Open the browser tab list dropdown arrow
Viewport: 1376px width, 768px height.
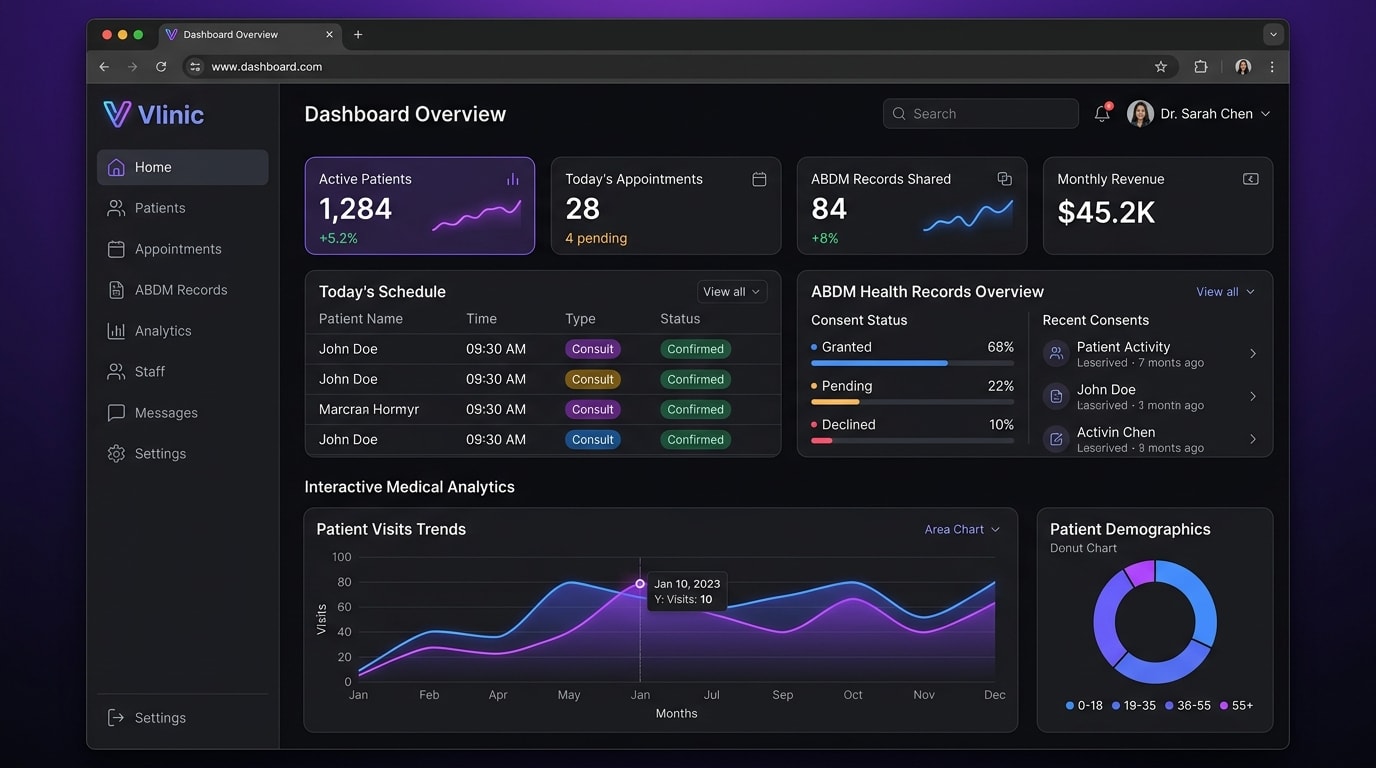click(x=1273, y=34)
